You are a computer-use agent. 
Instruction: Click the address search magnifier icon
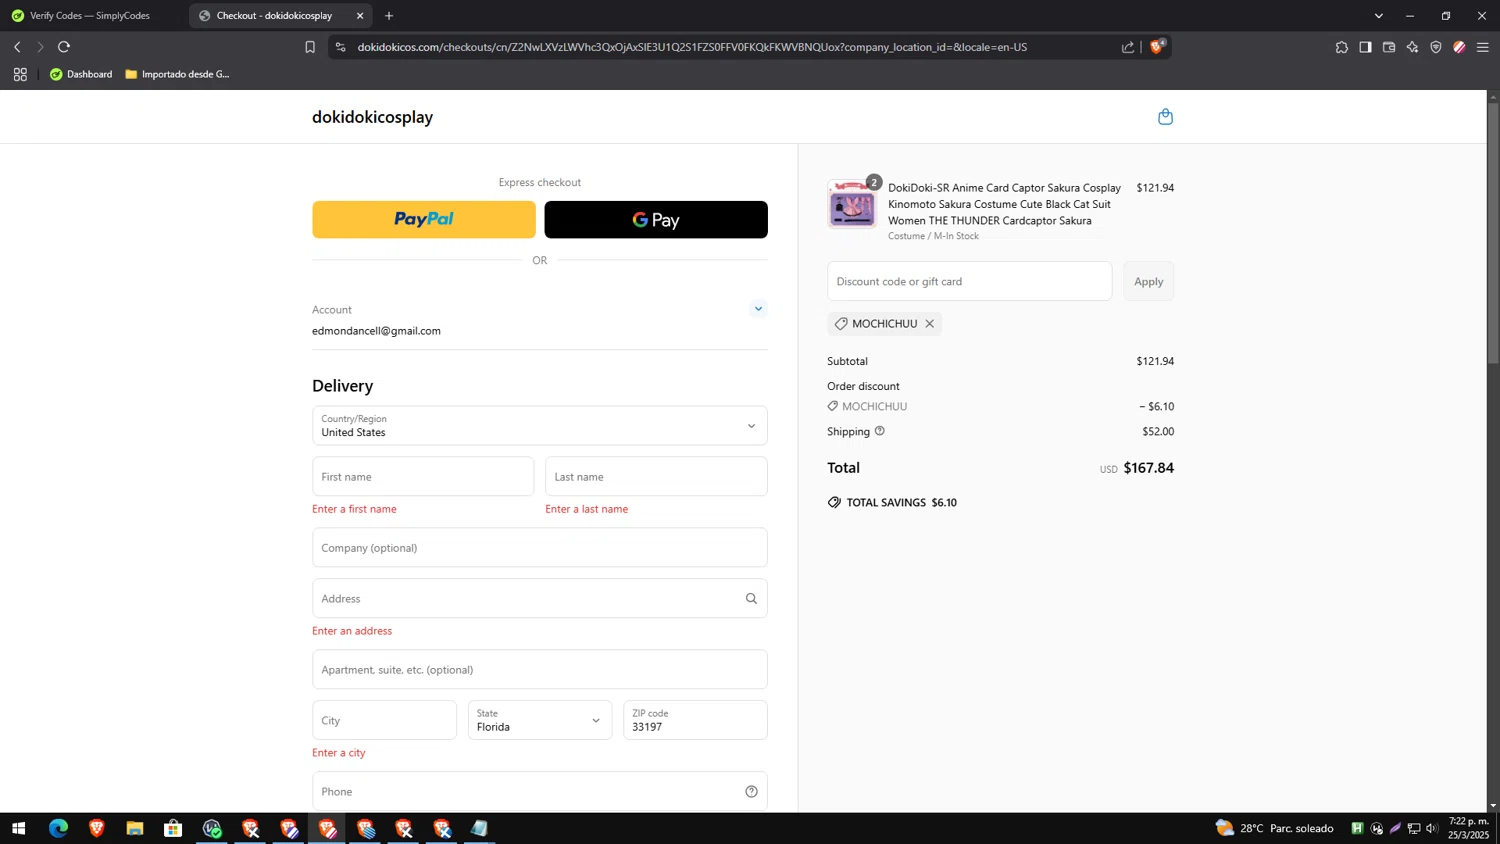coord(751,599)
